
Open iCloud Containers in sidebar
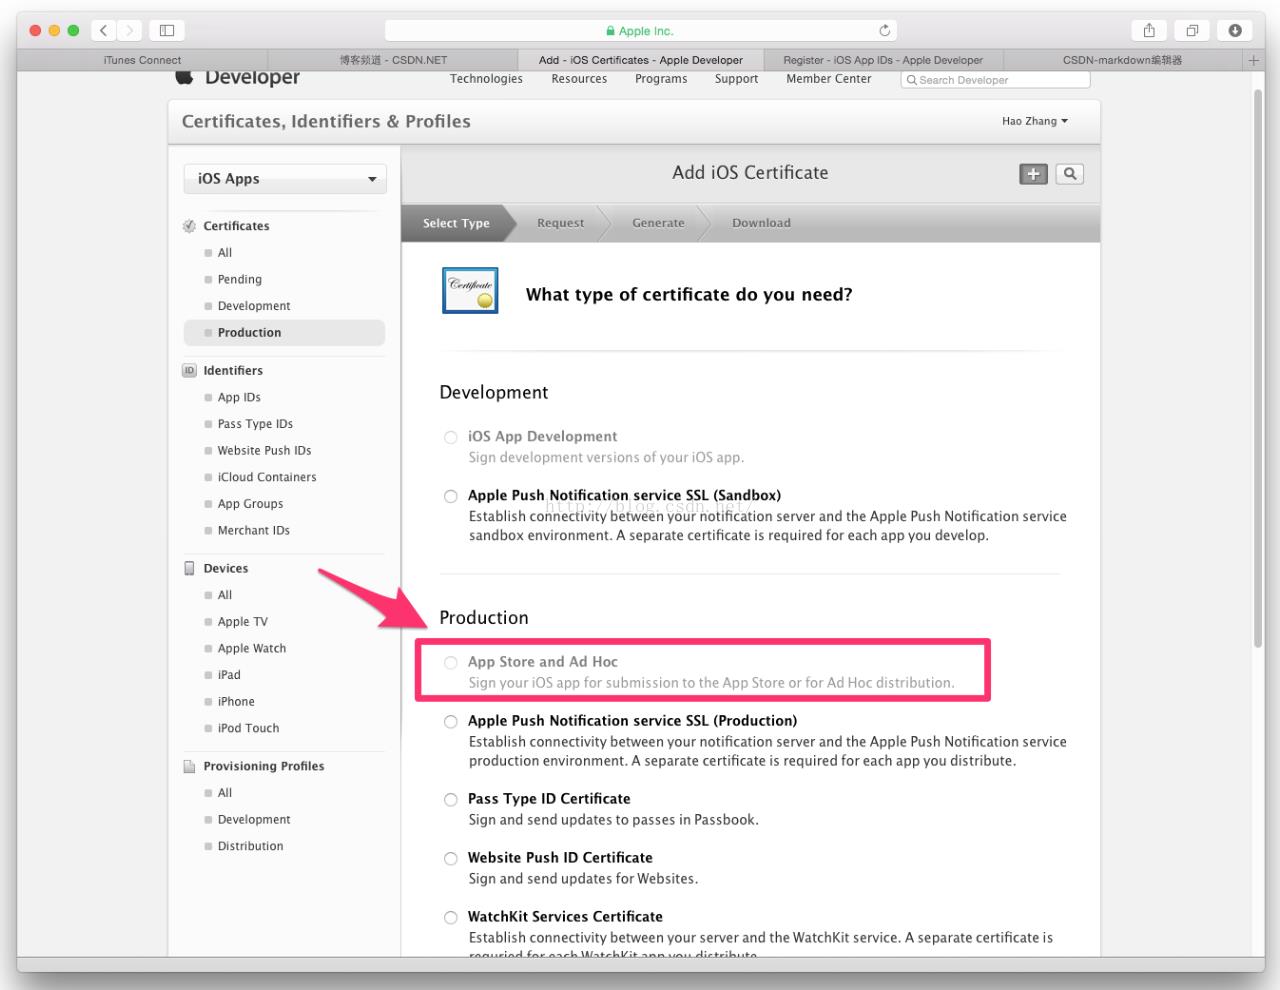click(267, 478)
